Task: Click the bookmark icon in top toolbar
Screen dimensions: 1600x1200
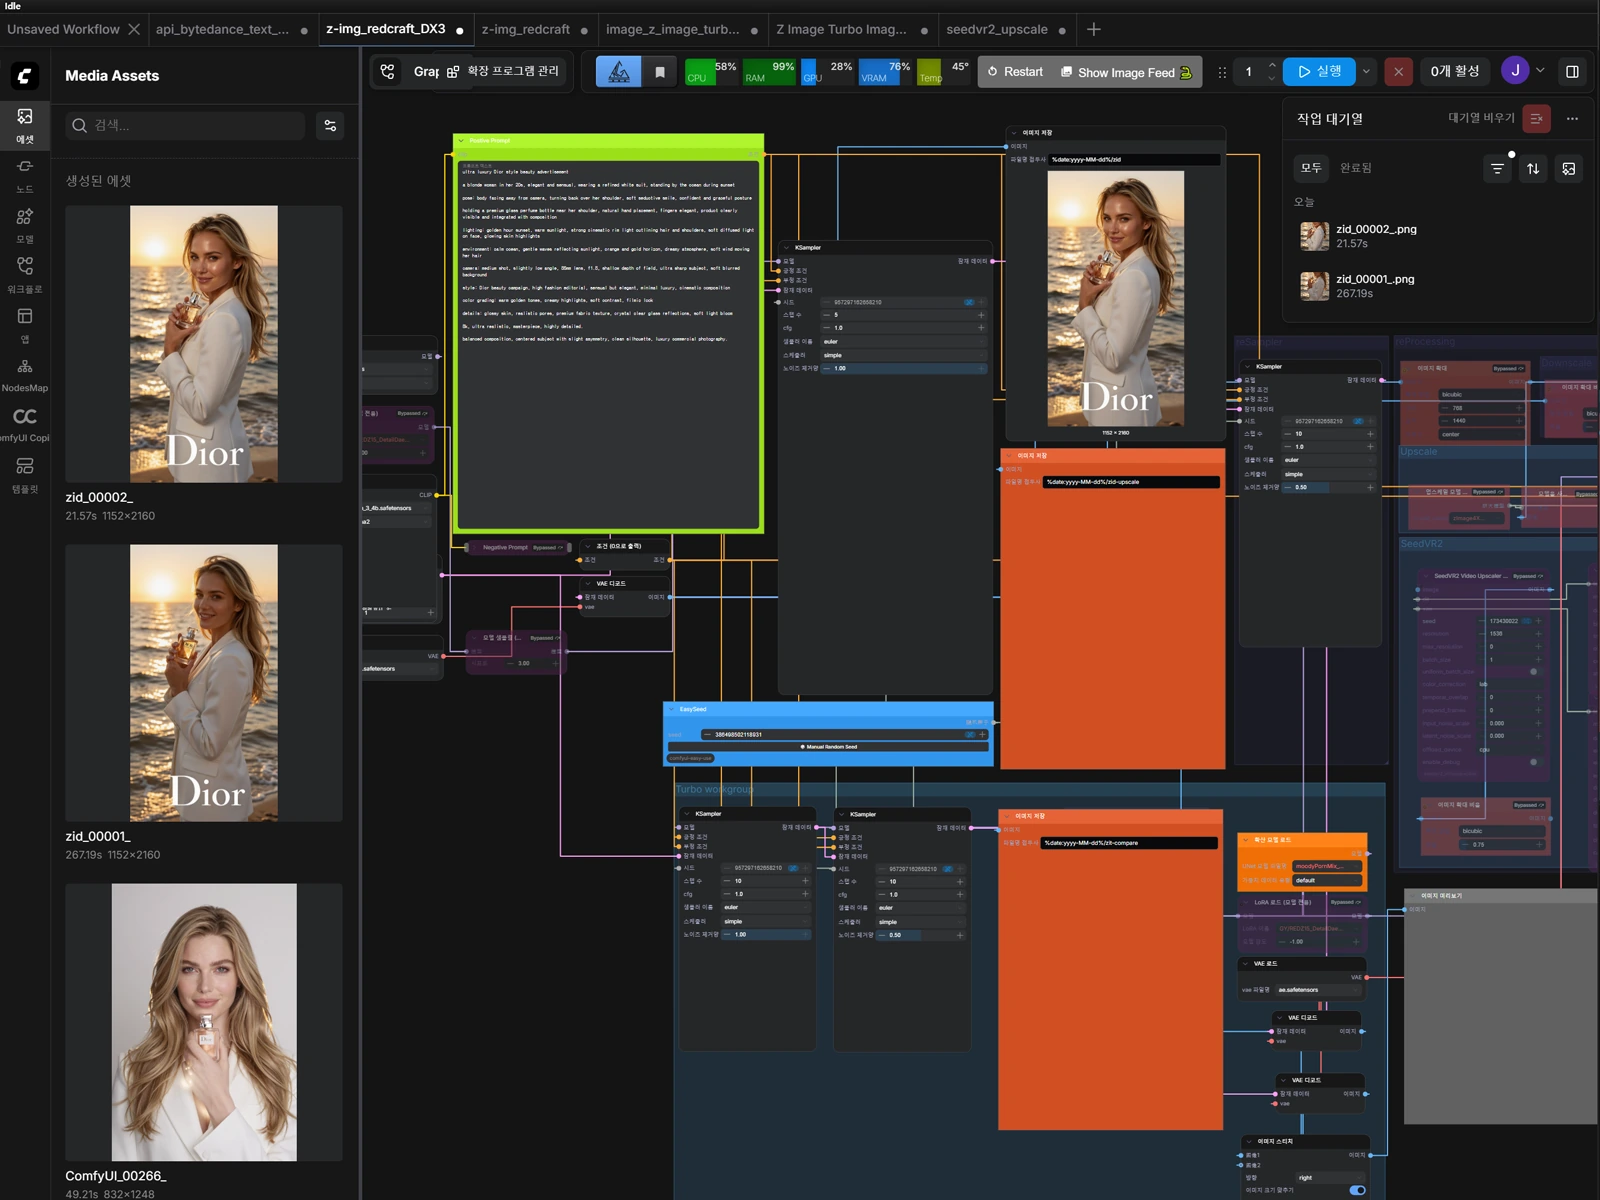Action: coord(660,72)
